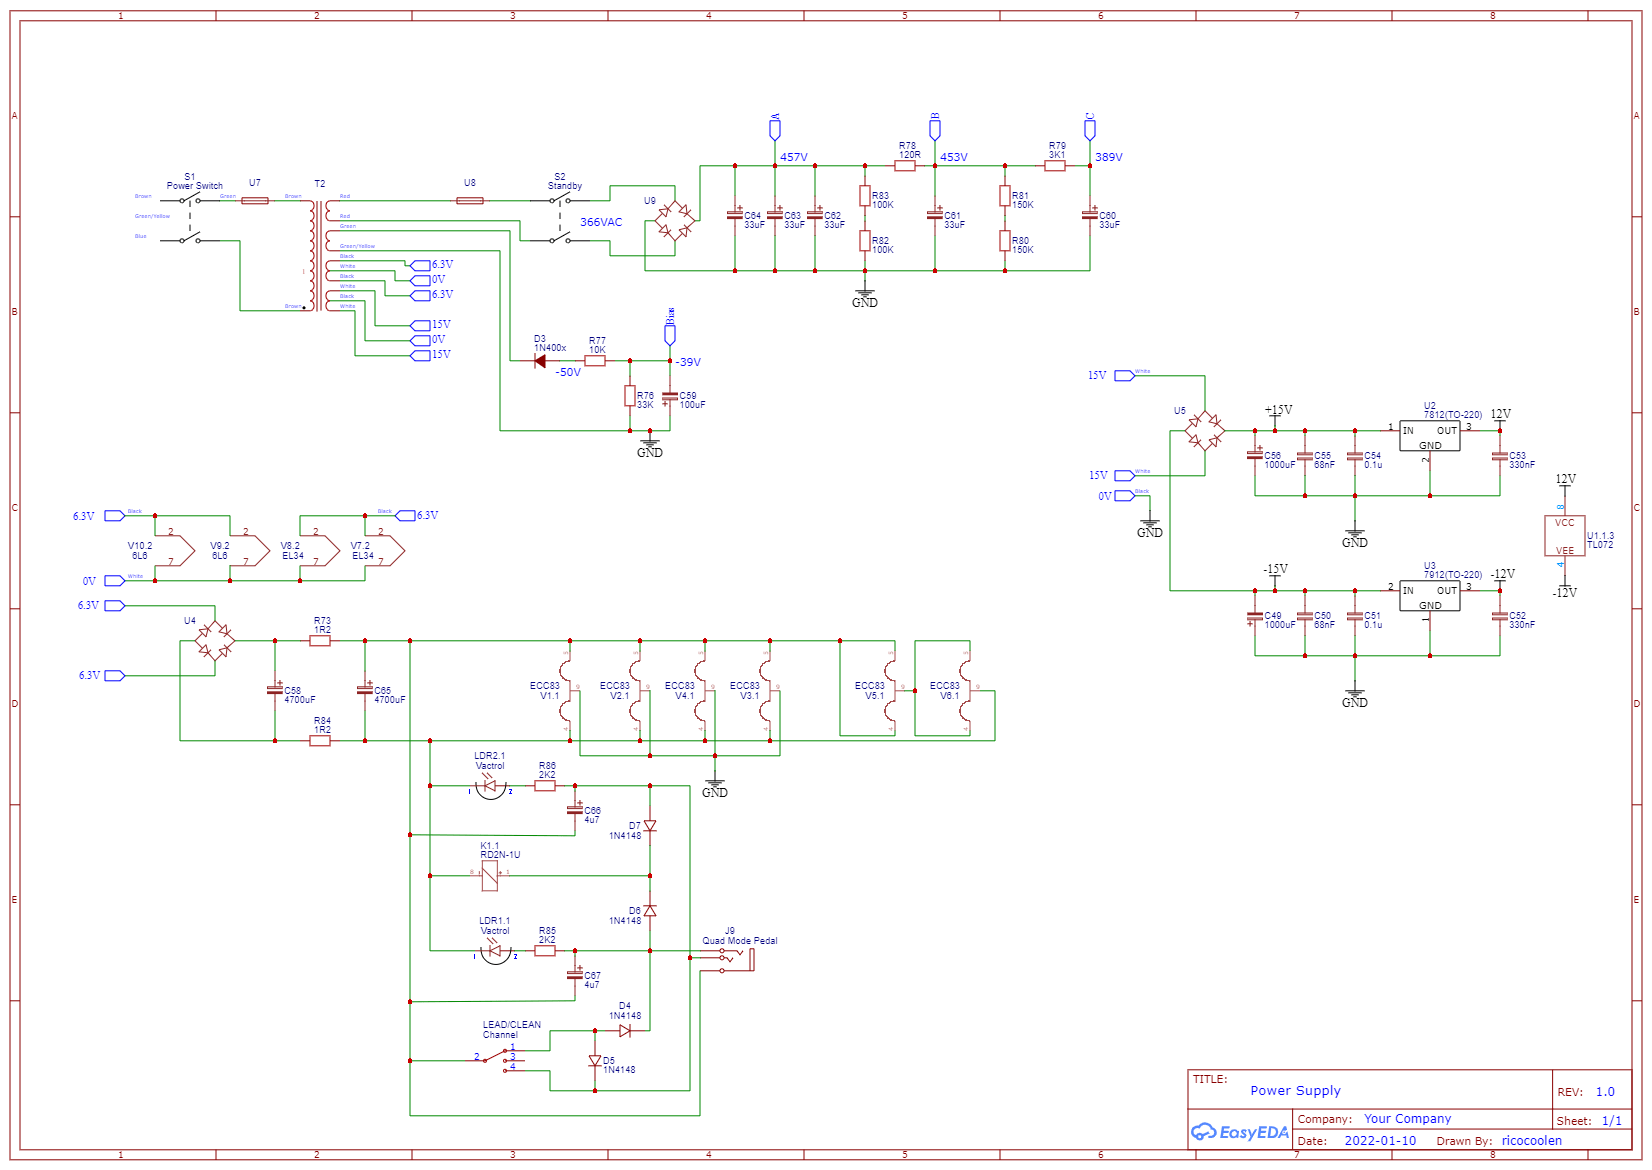
Task: Click the R77 10K resistor
Action: [x=595, y=361]
